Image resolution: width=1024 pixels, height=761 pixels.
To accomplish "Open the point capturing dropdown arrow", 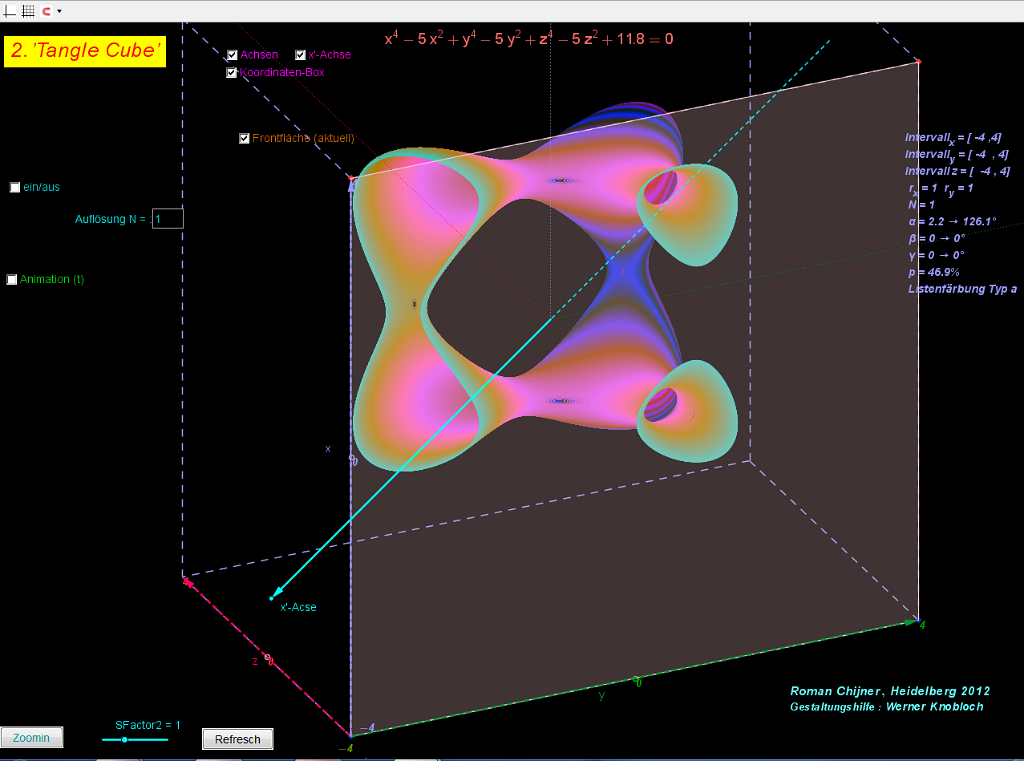I will coord(59,11).
